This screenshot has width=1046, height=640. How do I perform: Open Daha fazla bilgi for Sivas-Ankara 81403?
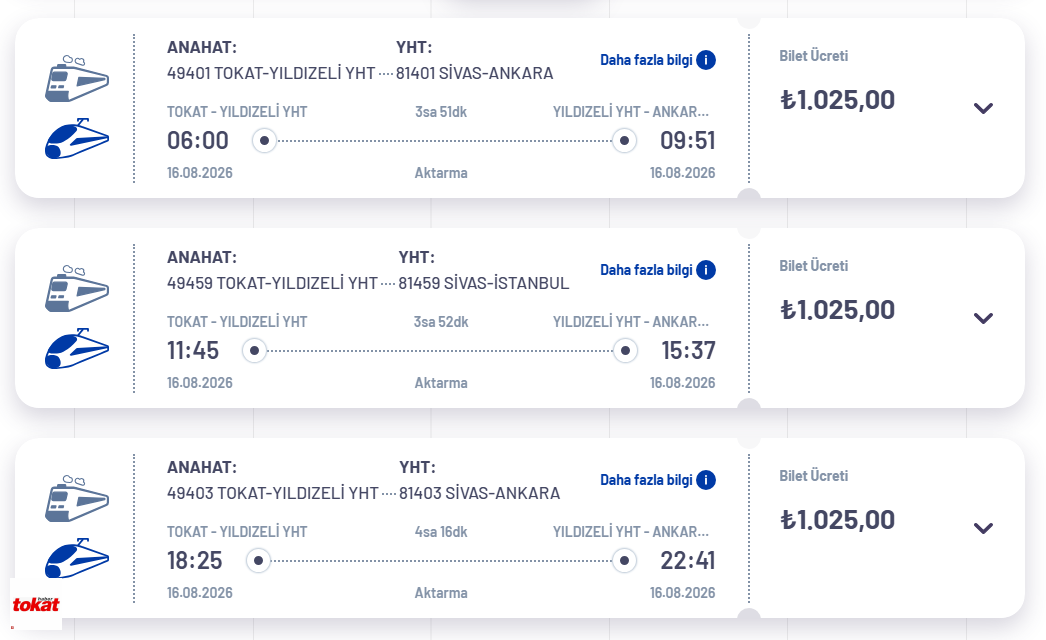[x=646, y=480]
